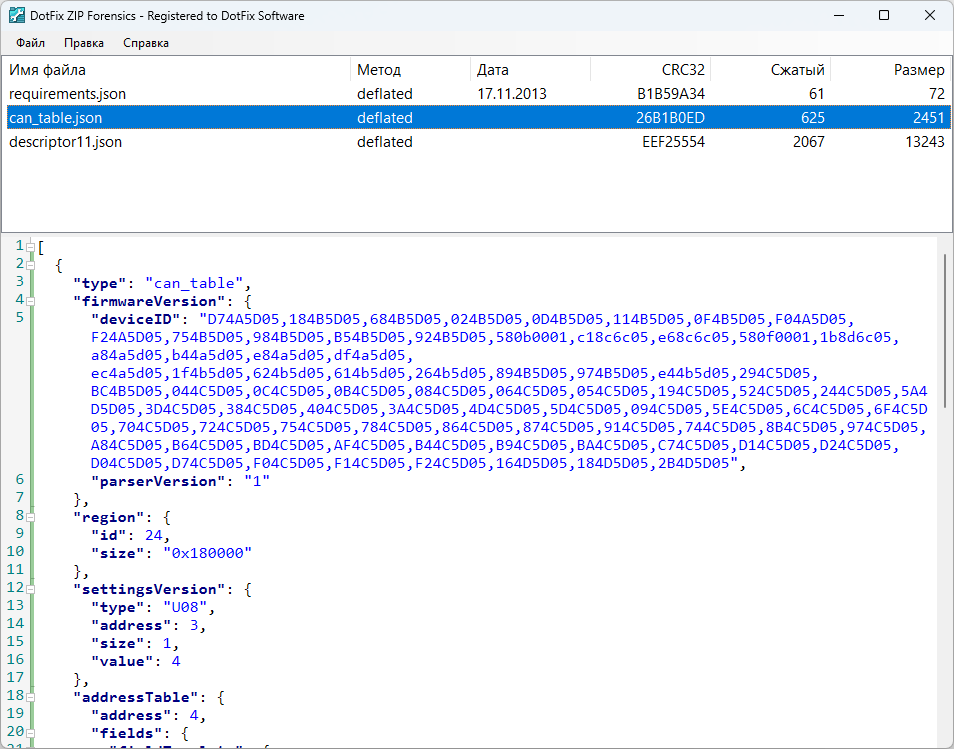Click the region id value 24

pyautogui.click(x=153, y=535)
